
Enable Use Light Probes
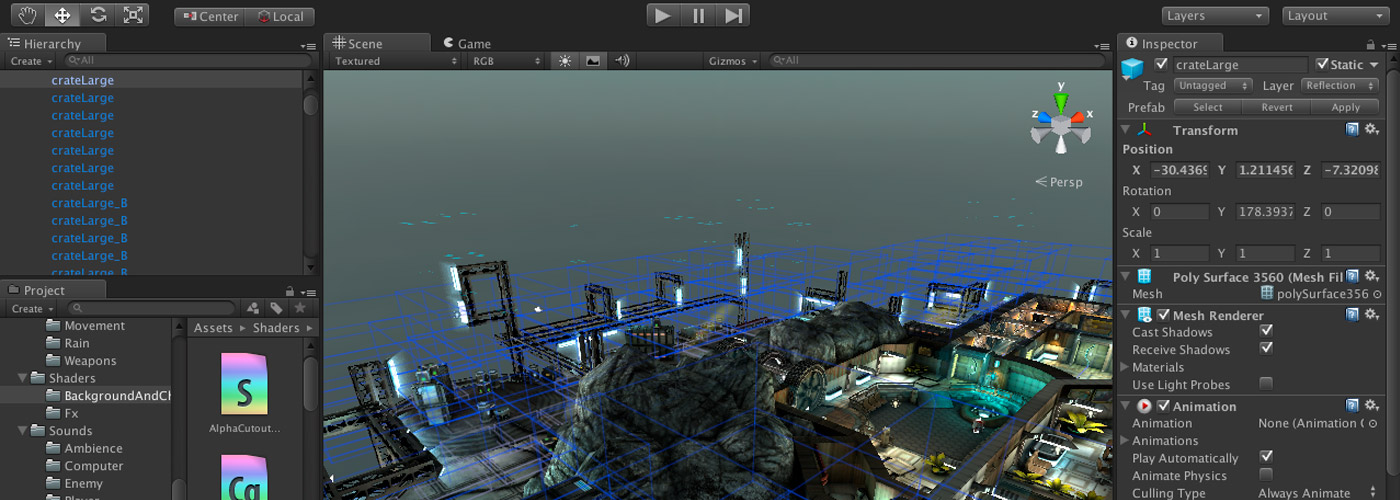point(1266,384)
